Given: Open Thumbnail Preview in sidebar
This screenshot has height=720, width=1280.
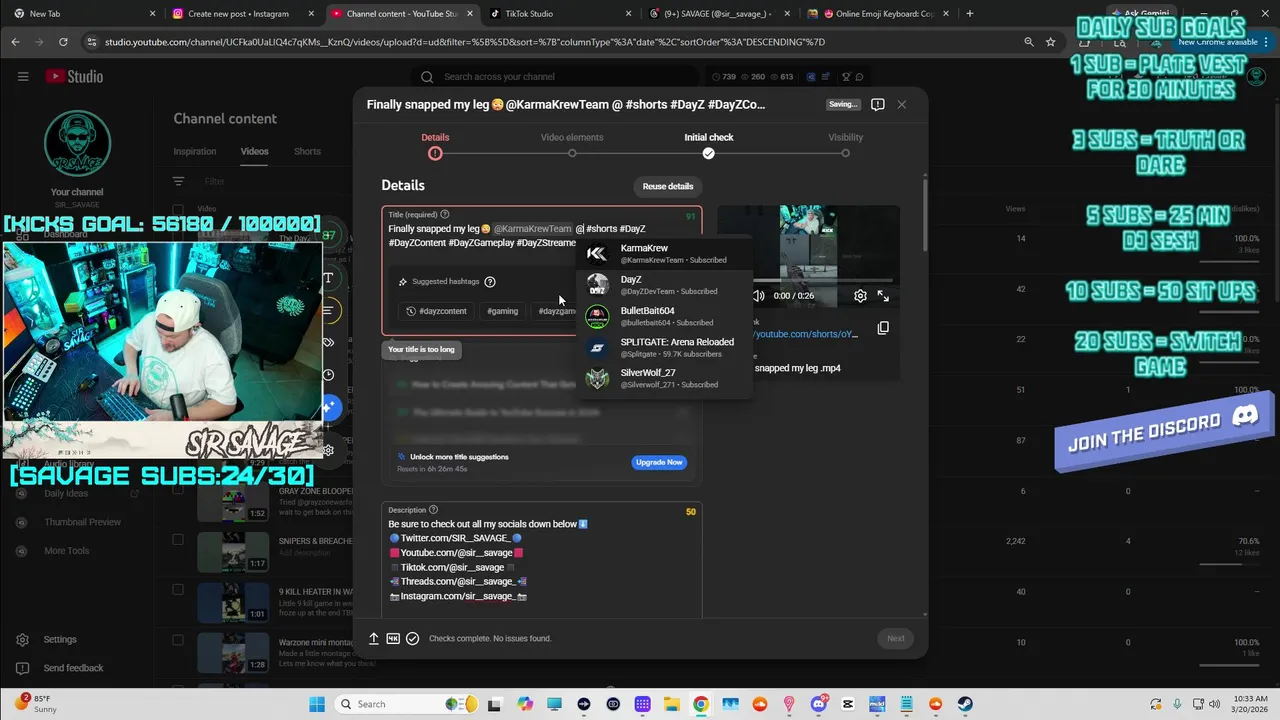Looking at the screenshot, I should (82, 522).
